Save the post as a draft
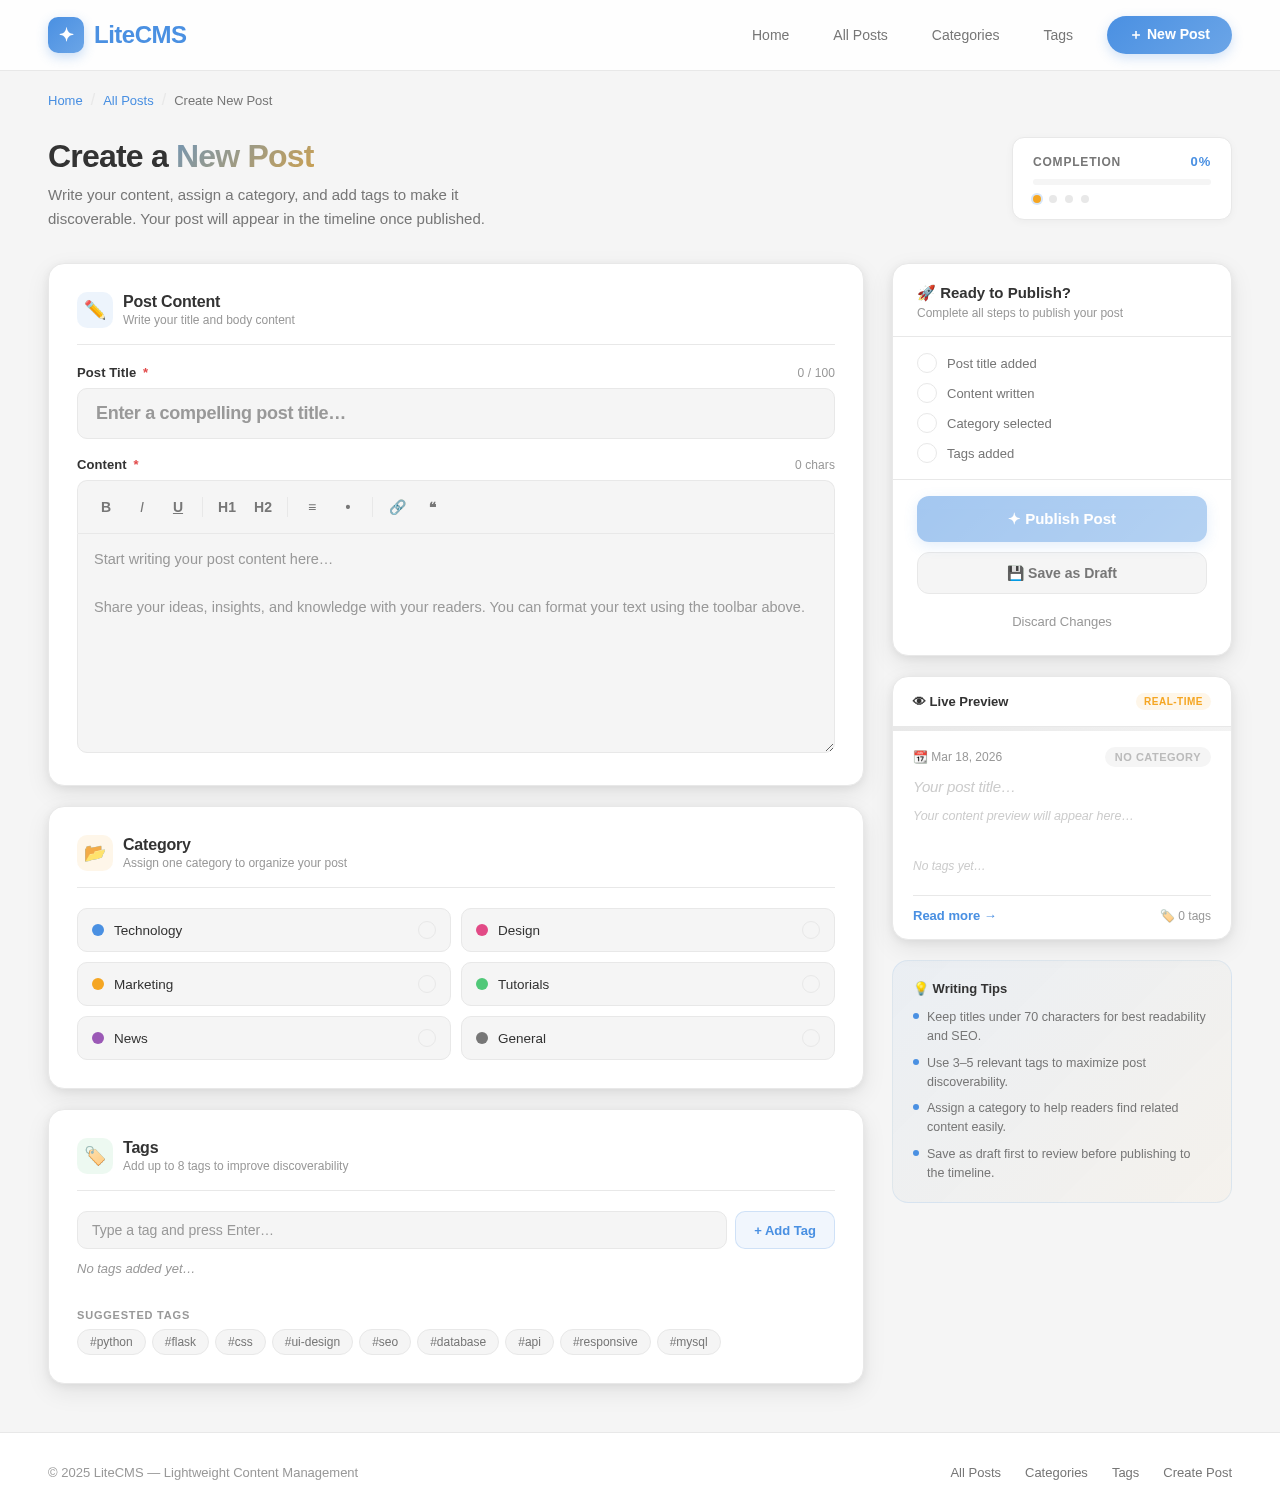The width and height of the screenshot is (1280, 1512). click(1061, 573)
